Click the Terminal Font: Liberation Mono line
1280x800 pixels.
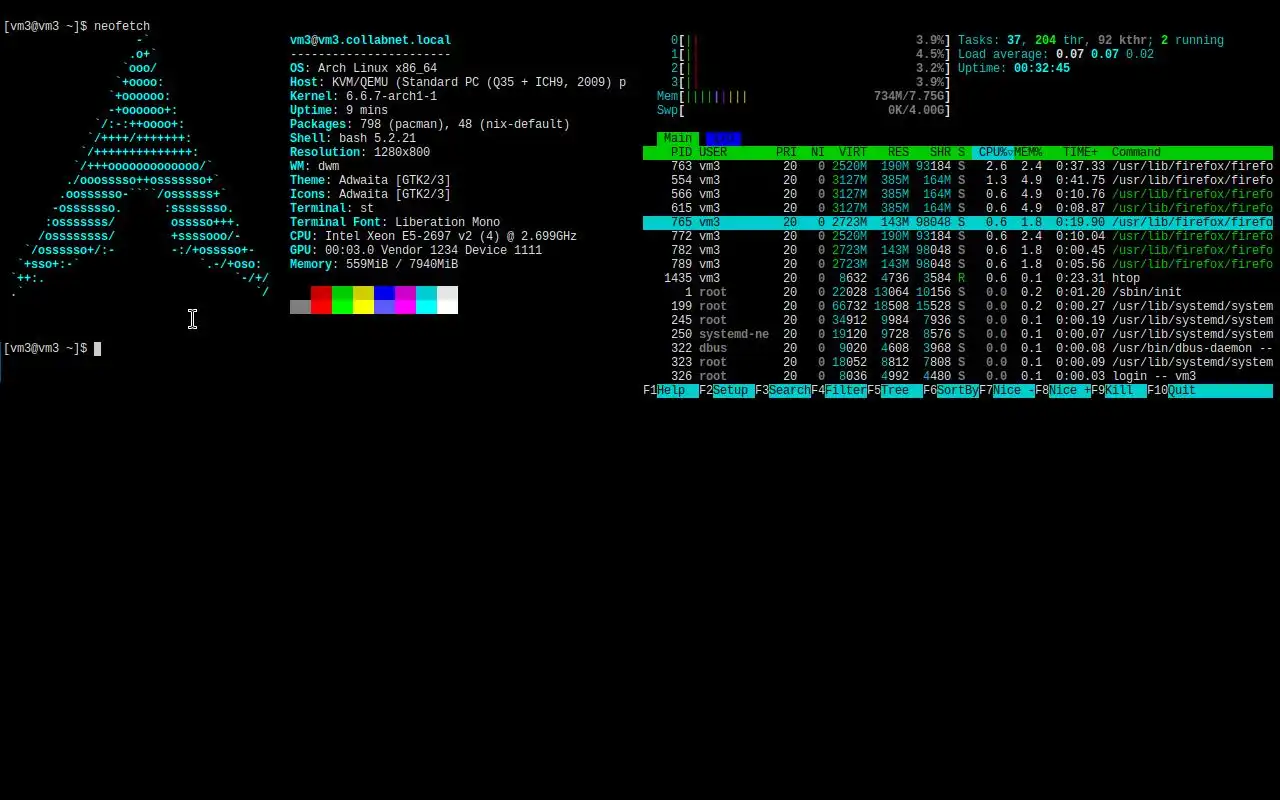pos(395,222)
